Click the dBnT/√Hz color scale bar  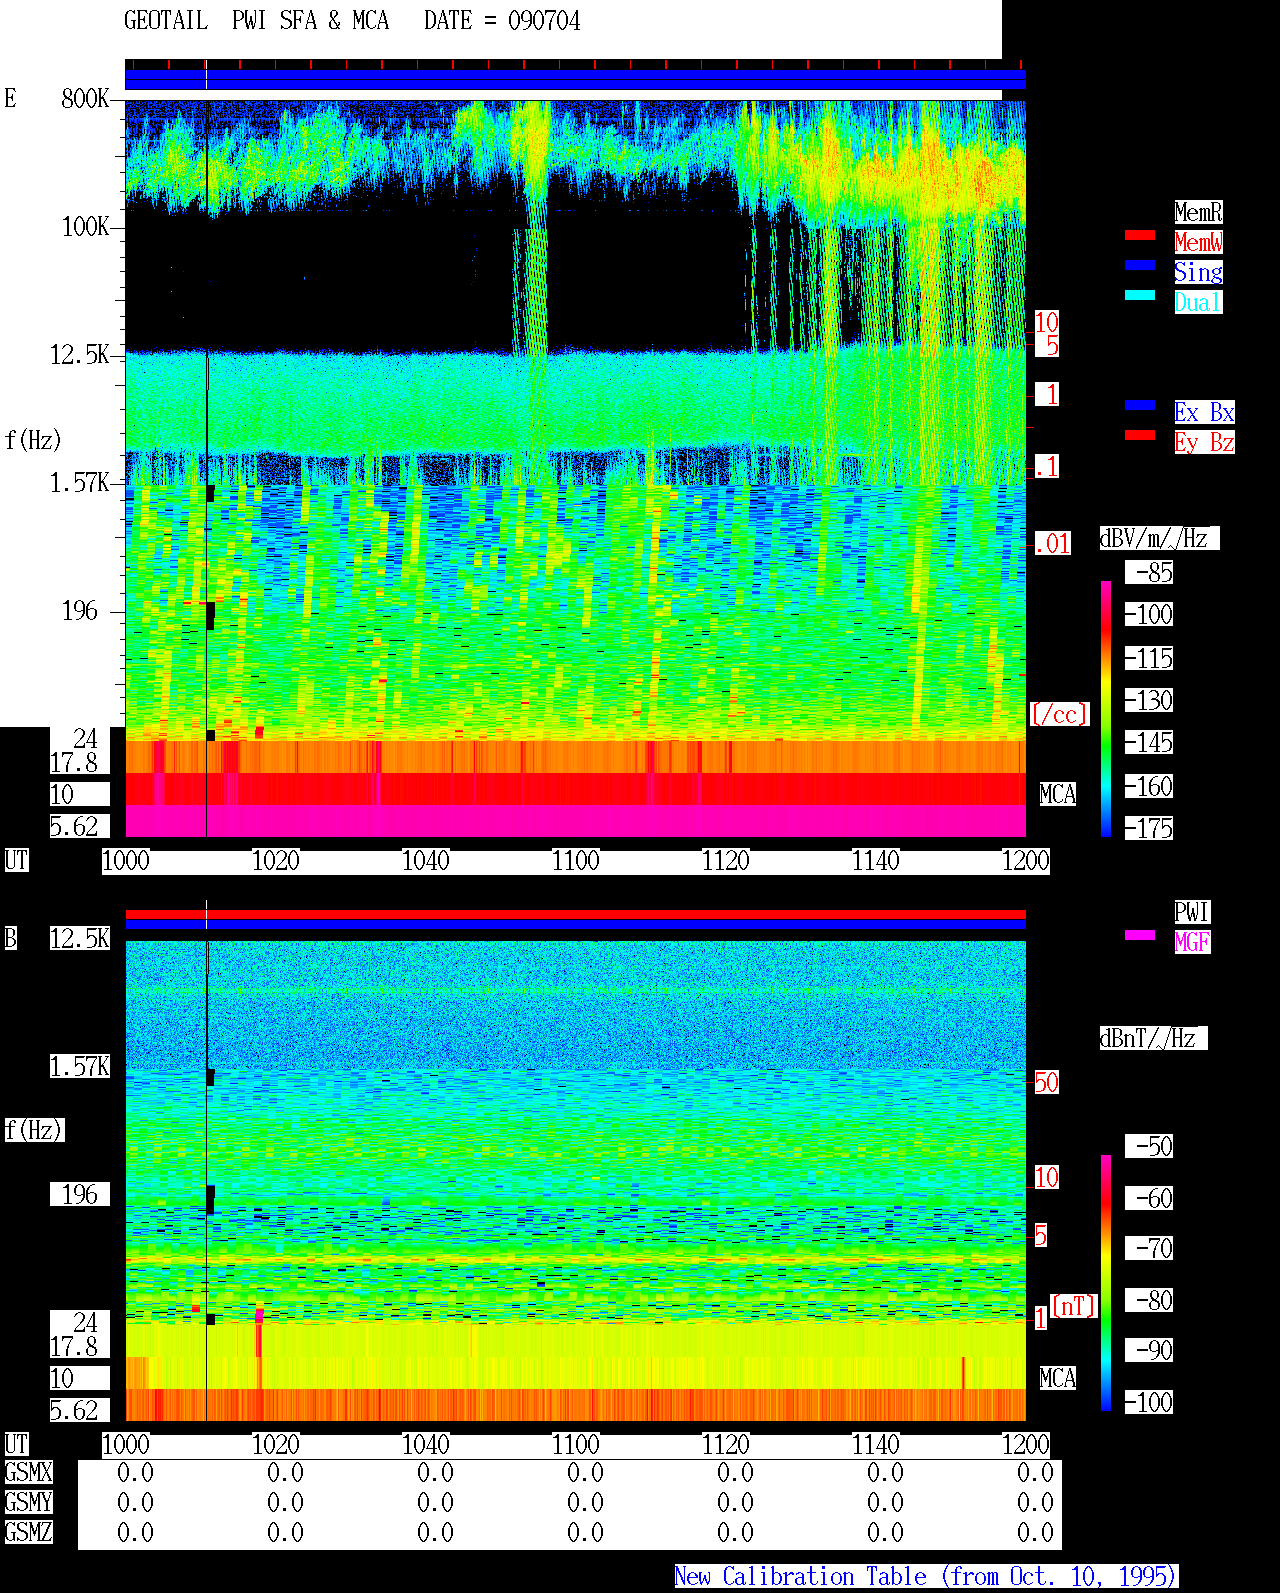[x=1106, y=1283]
